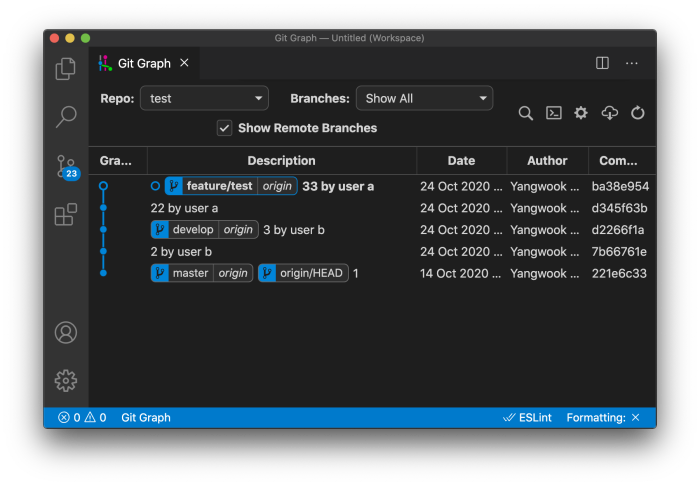The image size is (700, 486).
Task: Click the Commit column header
Action: (x=618, y=161)
